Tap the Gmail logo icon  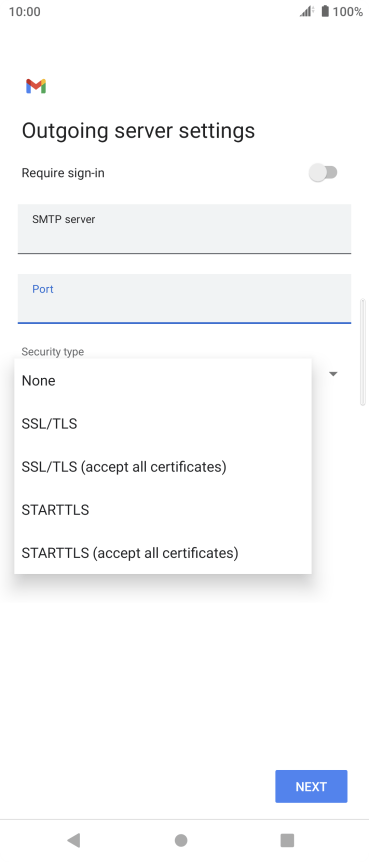point(36,86)
